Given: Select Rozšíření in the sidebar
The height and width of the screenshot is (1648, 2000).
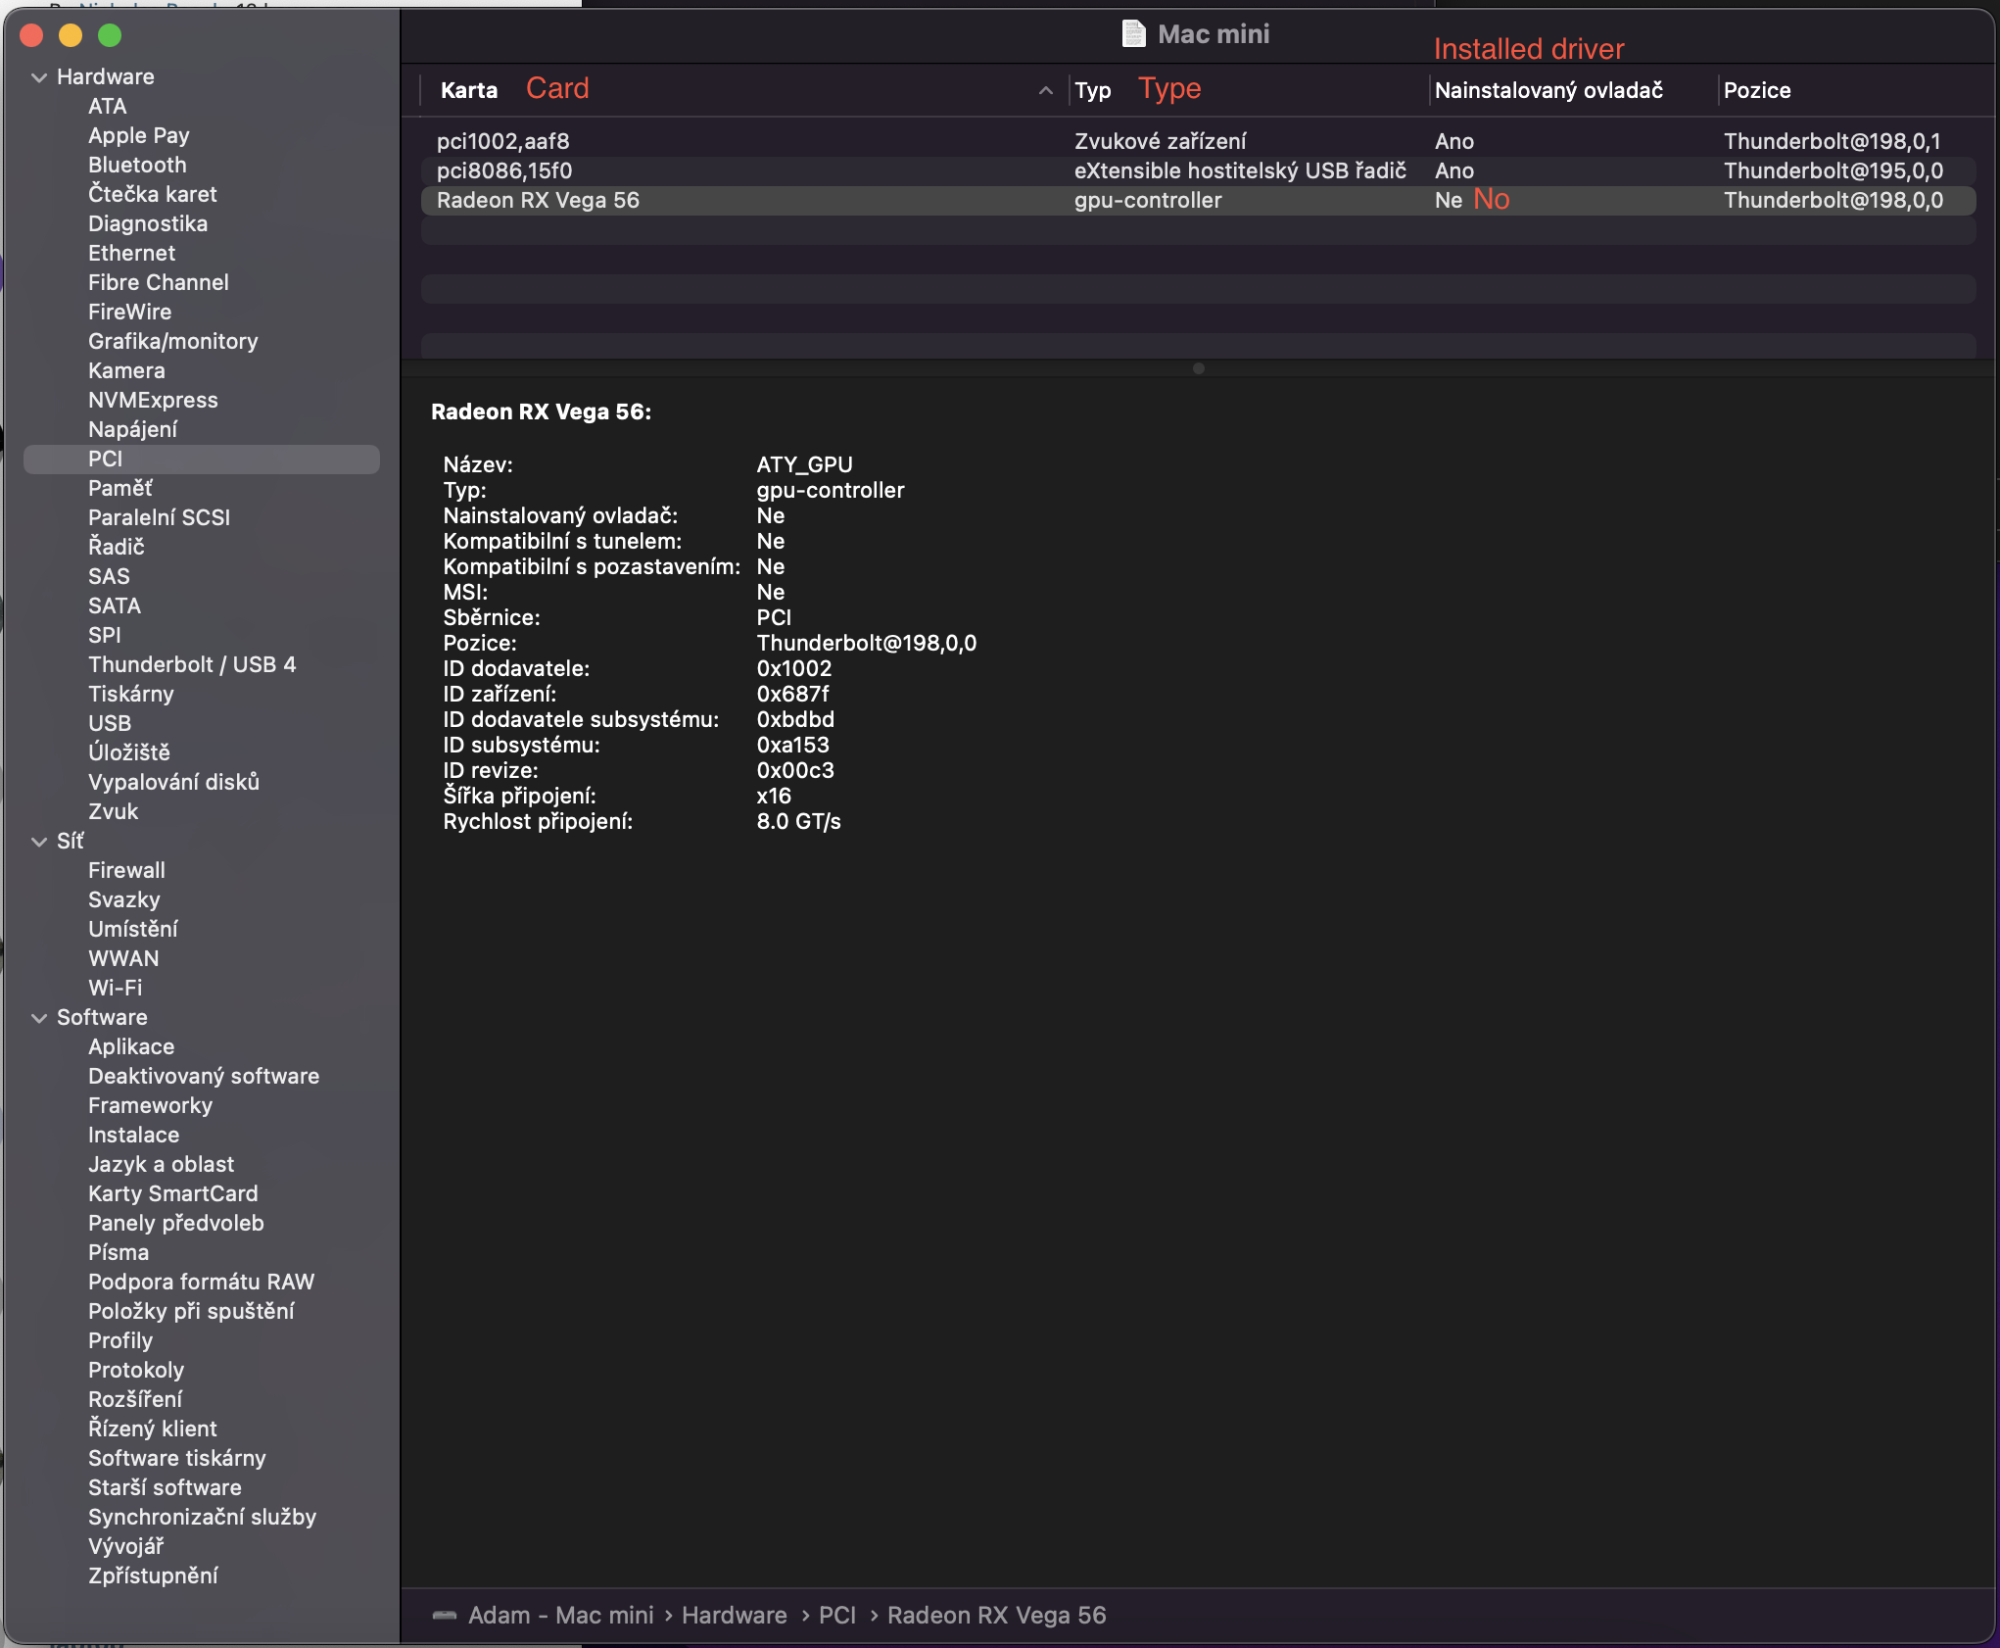Looking at the screenshot, I should [x=135, y=1400].
